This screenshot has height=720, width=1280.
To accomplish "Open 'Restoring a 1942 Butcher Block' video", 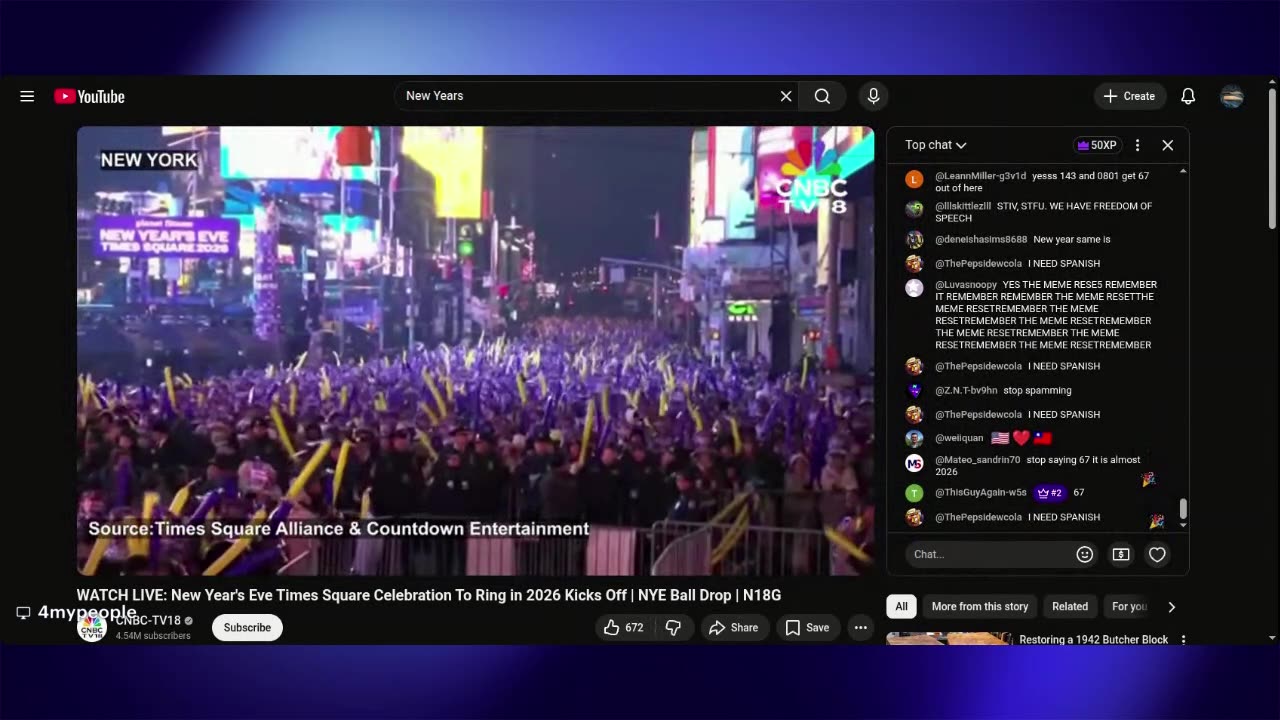I will (x=1093, y=639).
